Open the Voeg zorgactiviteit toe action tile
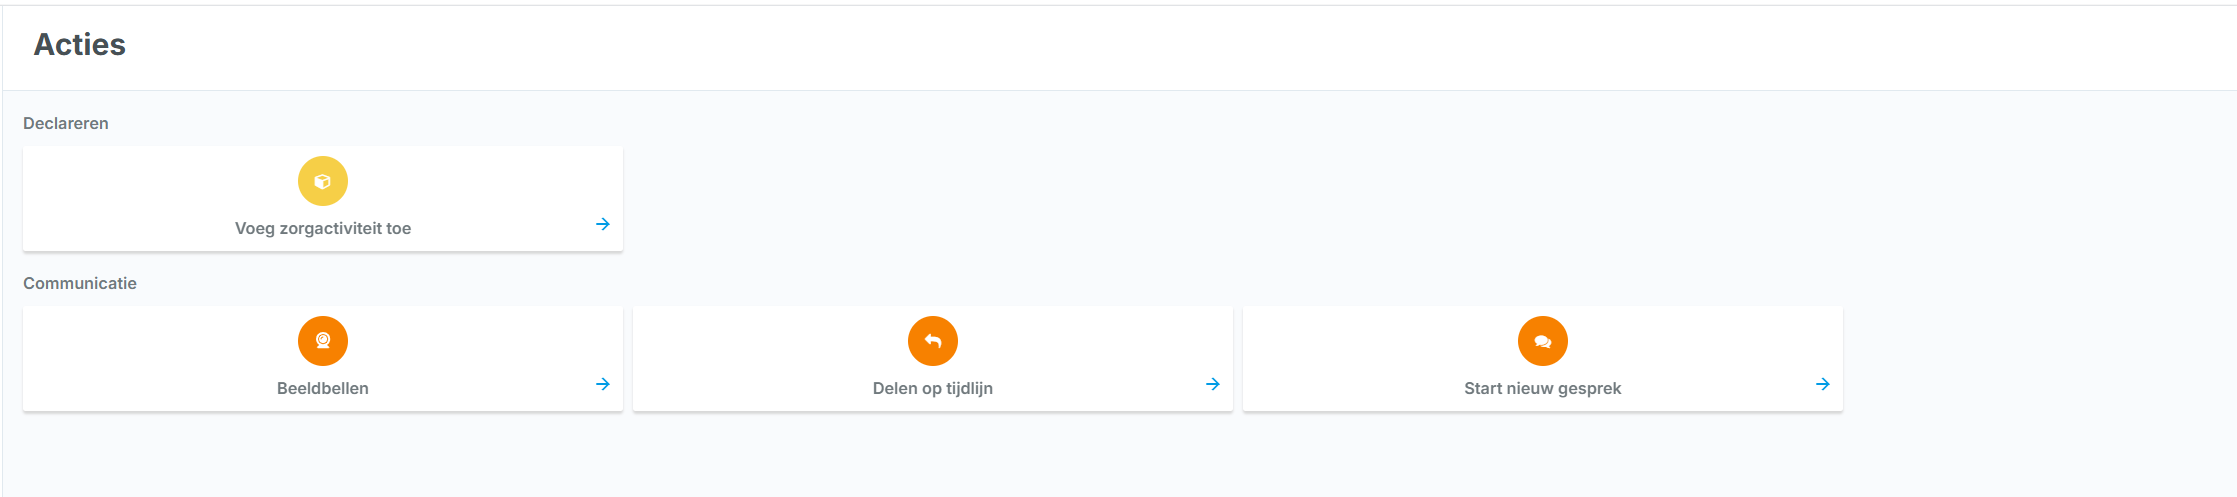 [x=323, y=199]
